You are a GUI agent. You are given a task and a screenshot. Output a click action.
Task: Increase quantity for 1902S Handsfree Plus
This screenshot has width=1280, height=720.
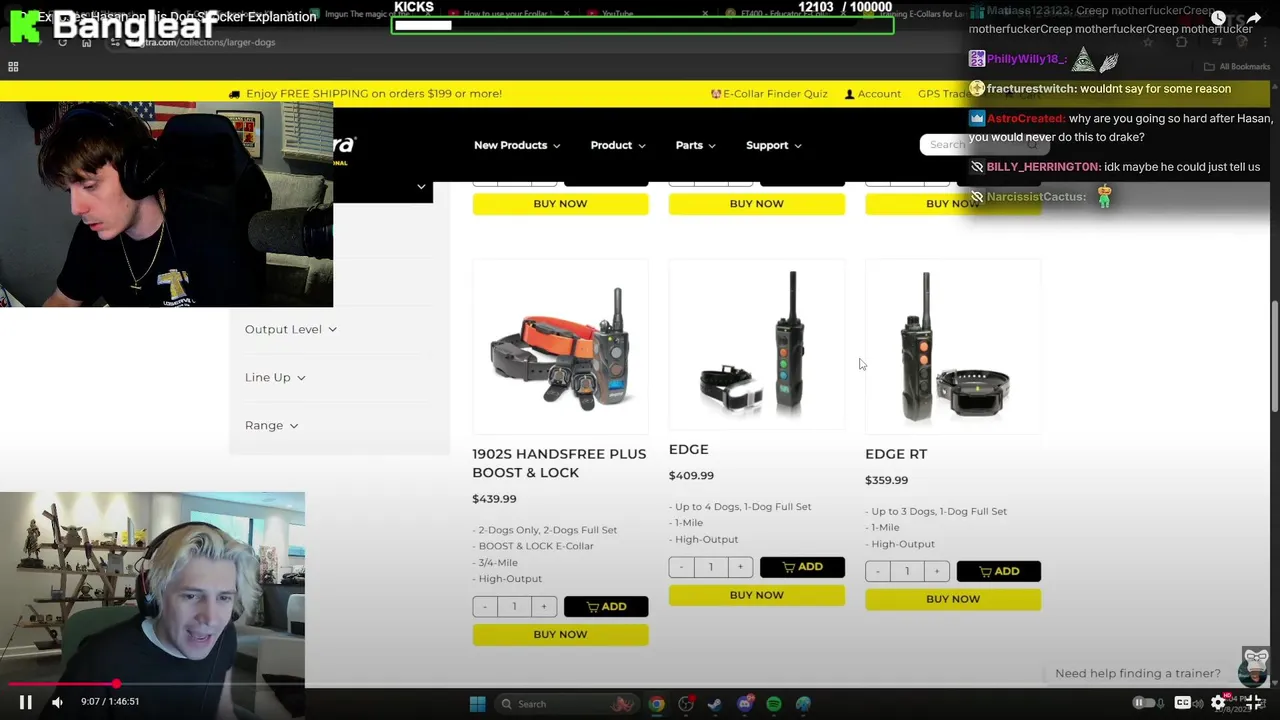click(x=544, y=607)
